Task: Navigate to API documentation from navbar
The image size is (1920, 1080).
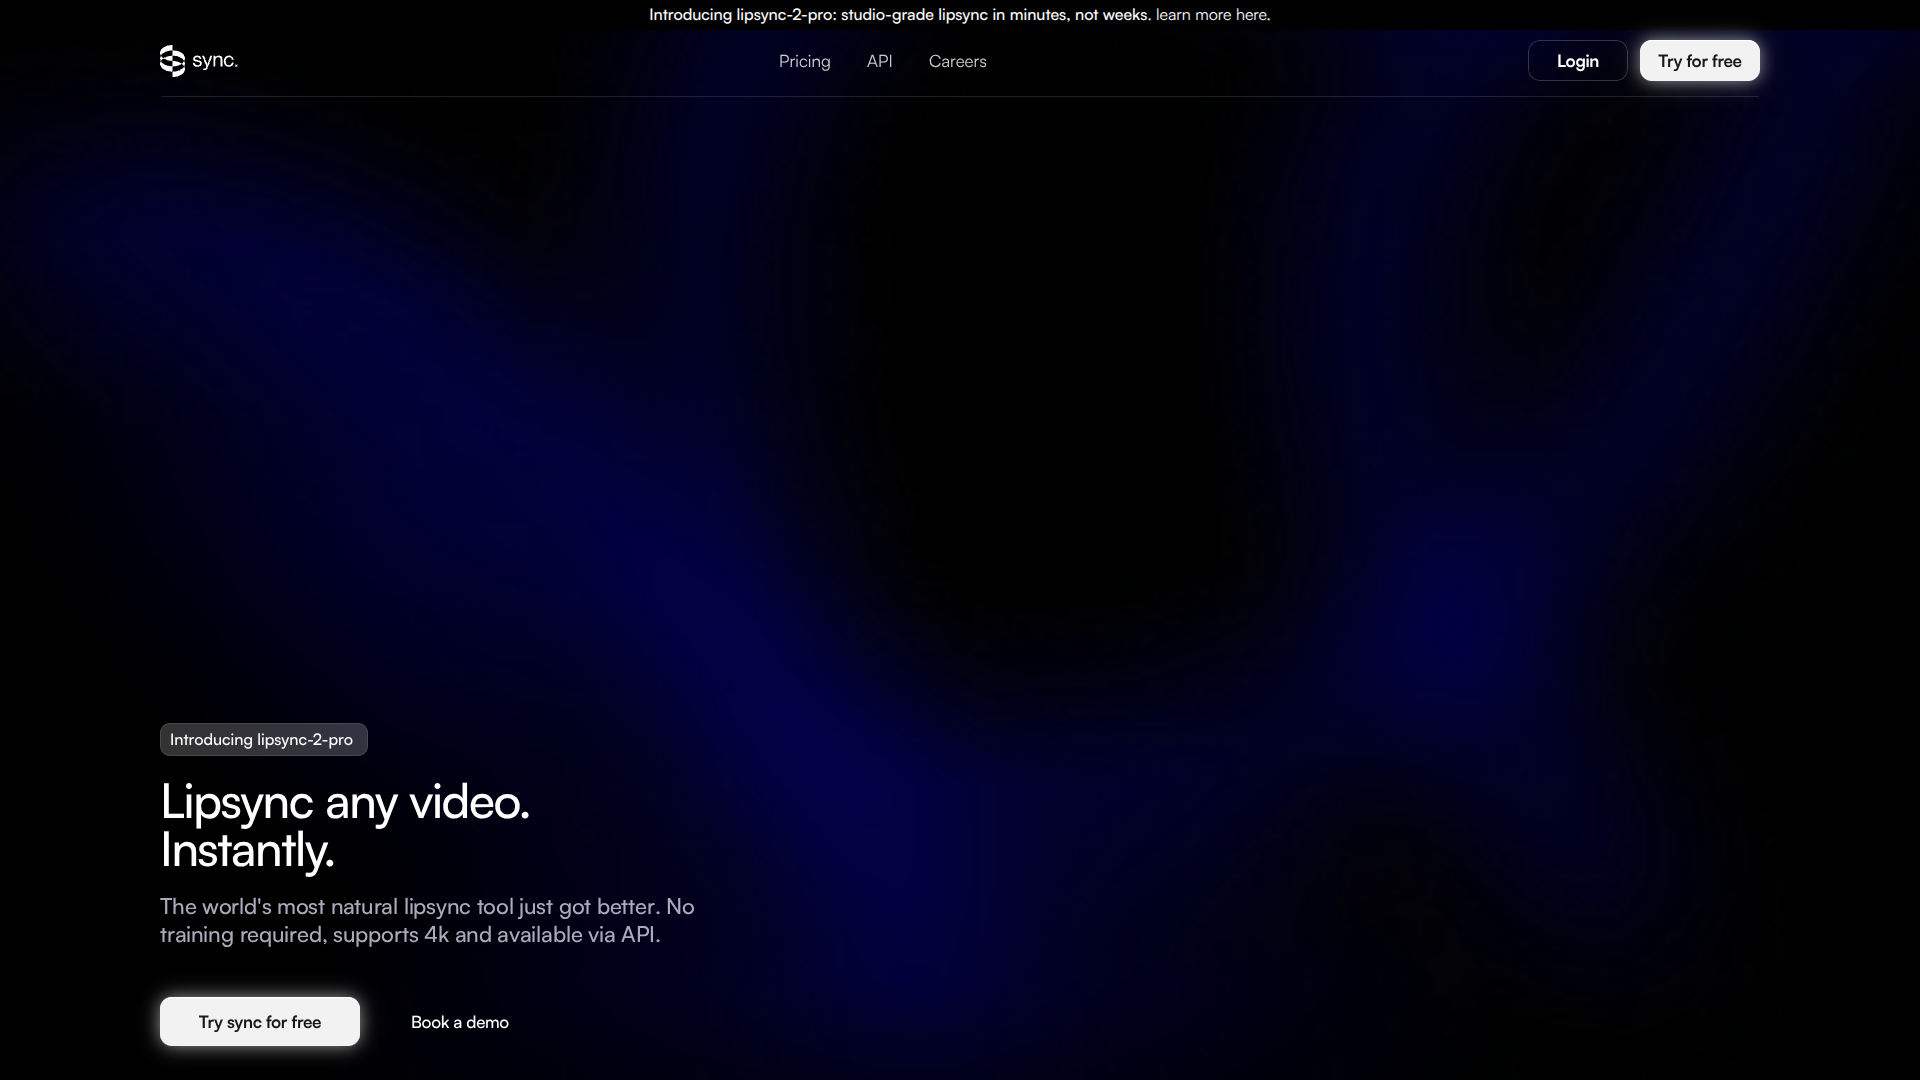Action: pyautogui.click(x=879, y=61)
